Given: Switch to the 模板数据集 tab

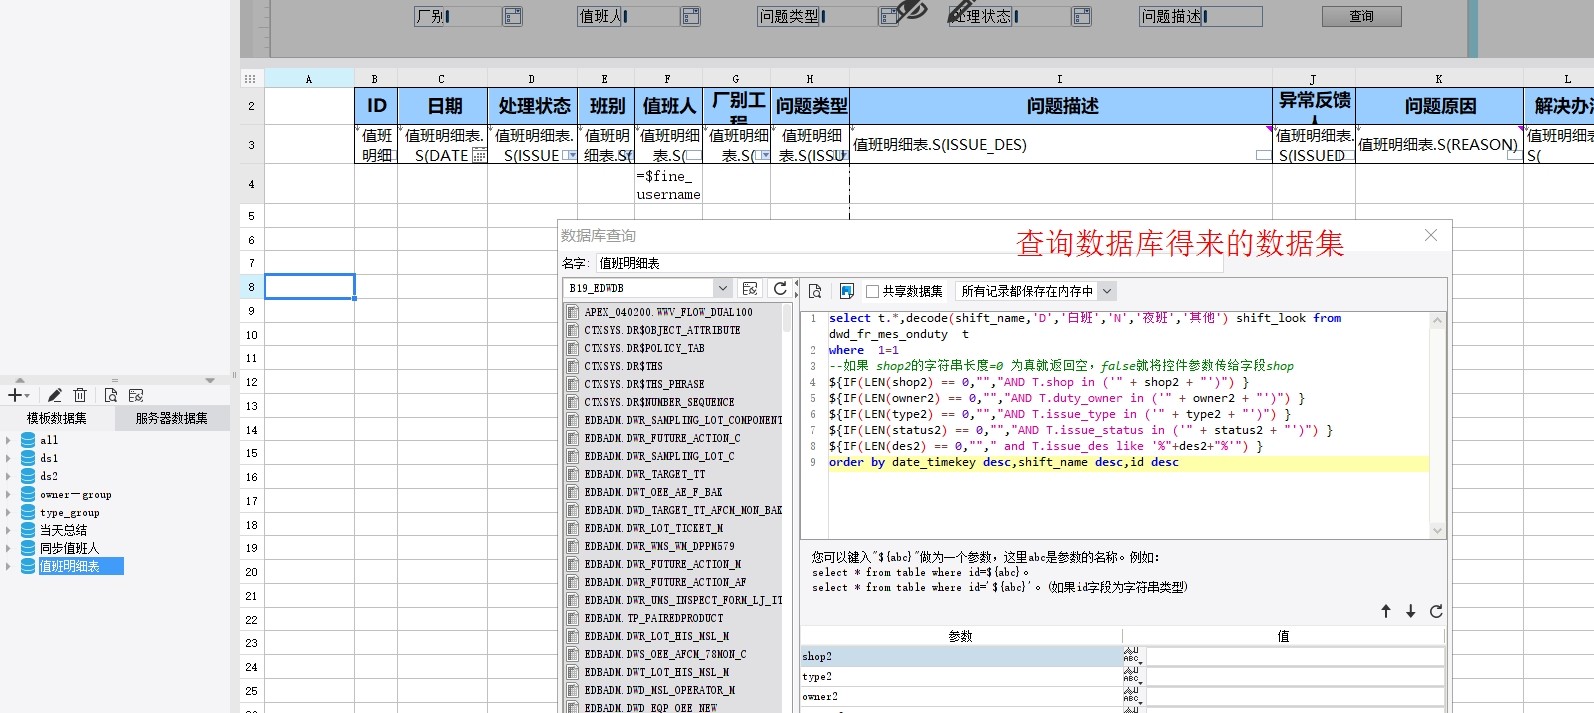Looking at the screenshot, I should (56, 418).
